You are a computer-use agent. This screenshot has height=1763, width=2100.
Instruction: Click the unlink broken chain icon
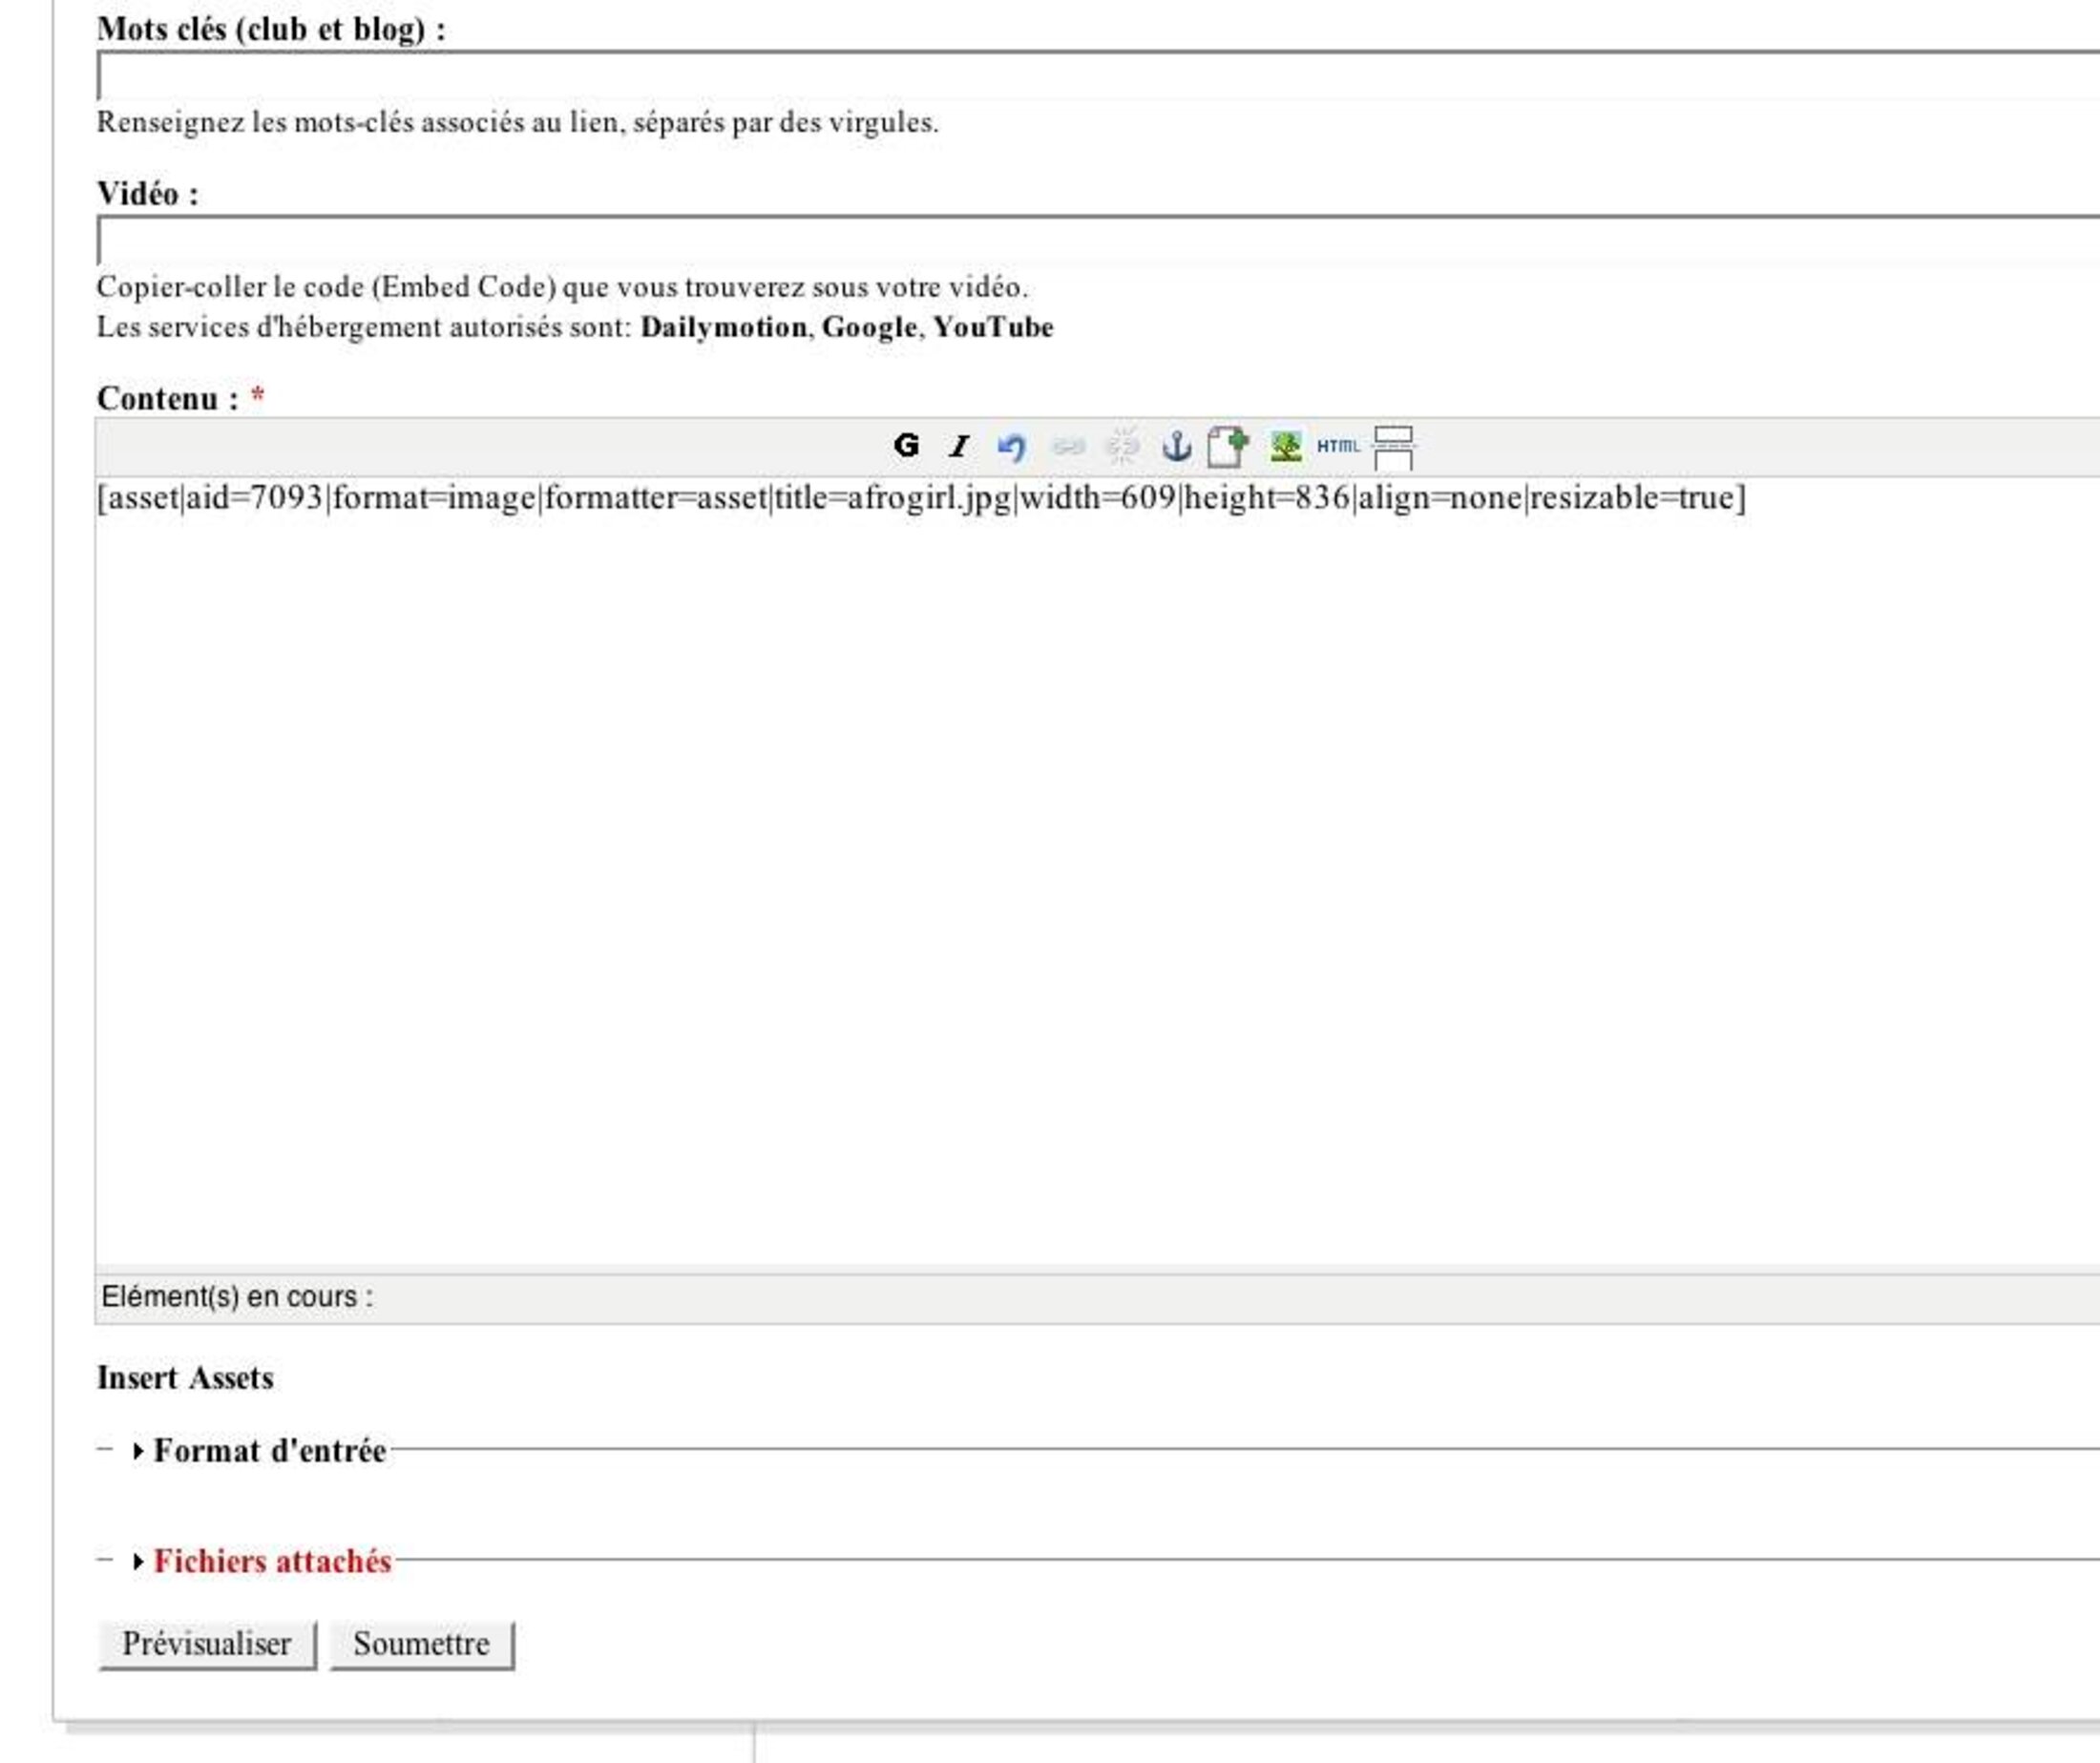click(1122, 446)
